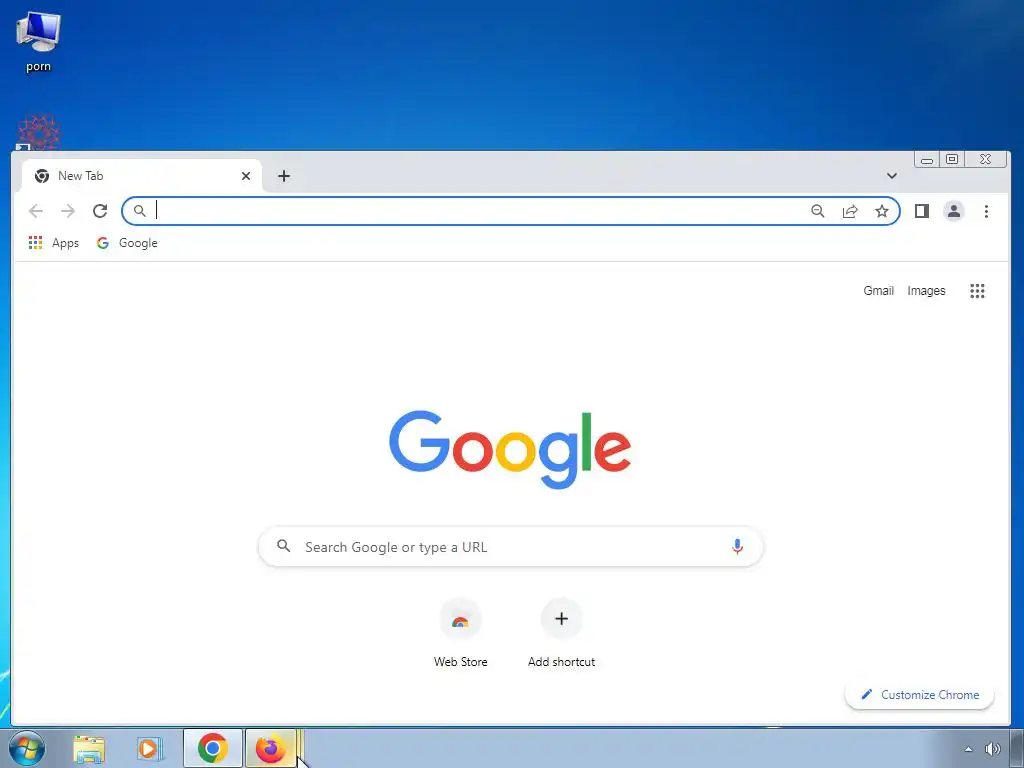Switch to Chrome in the taskbar
1024x768 pixels.
tap(213, 748)
